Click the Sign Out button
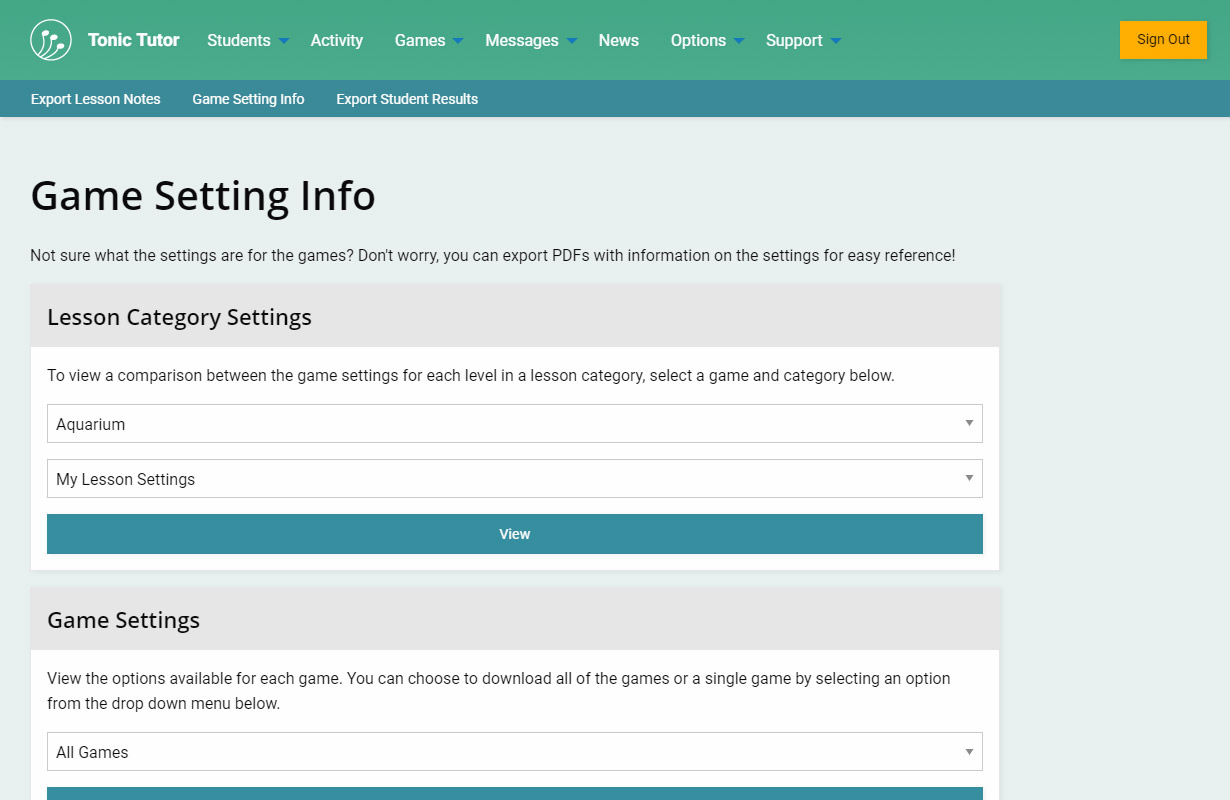The image size is (1230, 800). [x=1163, y=40]
